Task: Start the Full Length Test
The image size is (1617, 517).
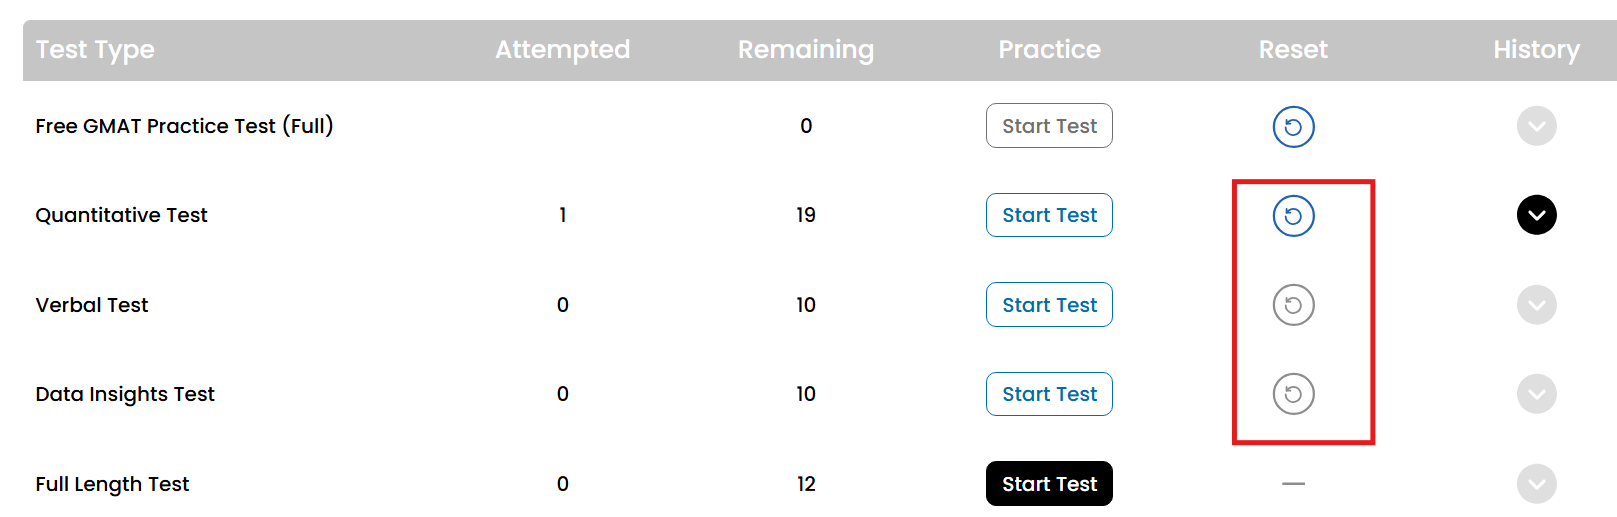Action: pyautogui.click(x=1049, y=484)
